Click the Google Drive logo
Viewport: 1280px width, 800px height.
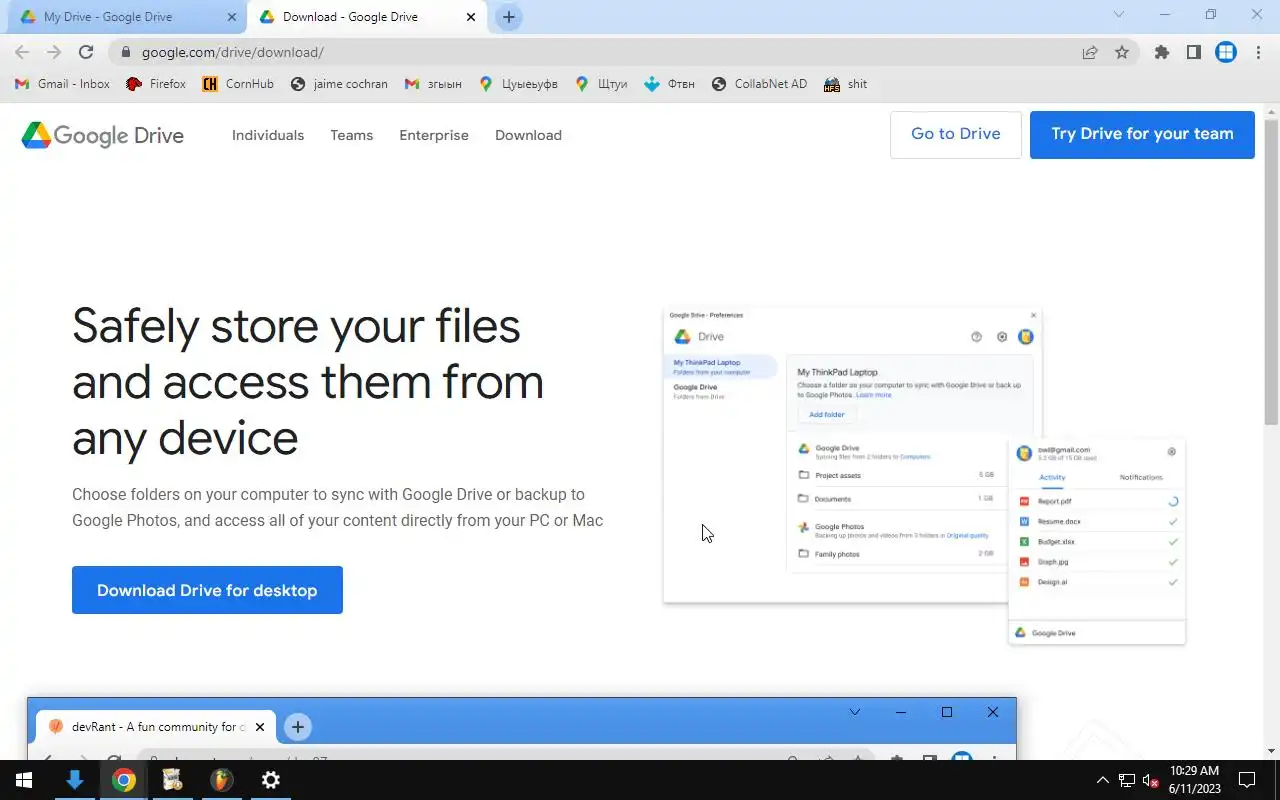pyautogui.click(x=103, y=135)
